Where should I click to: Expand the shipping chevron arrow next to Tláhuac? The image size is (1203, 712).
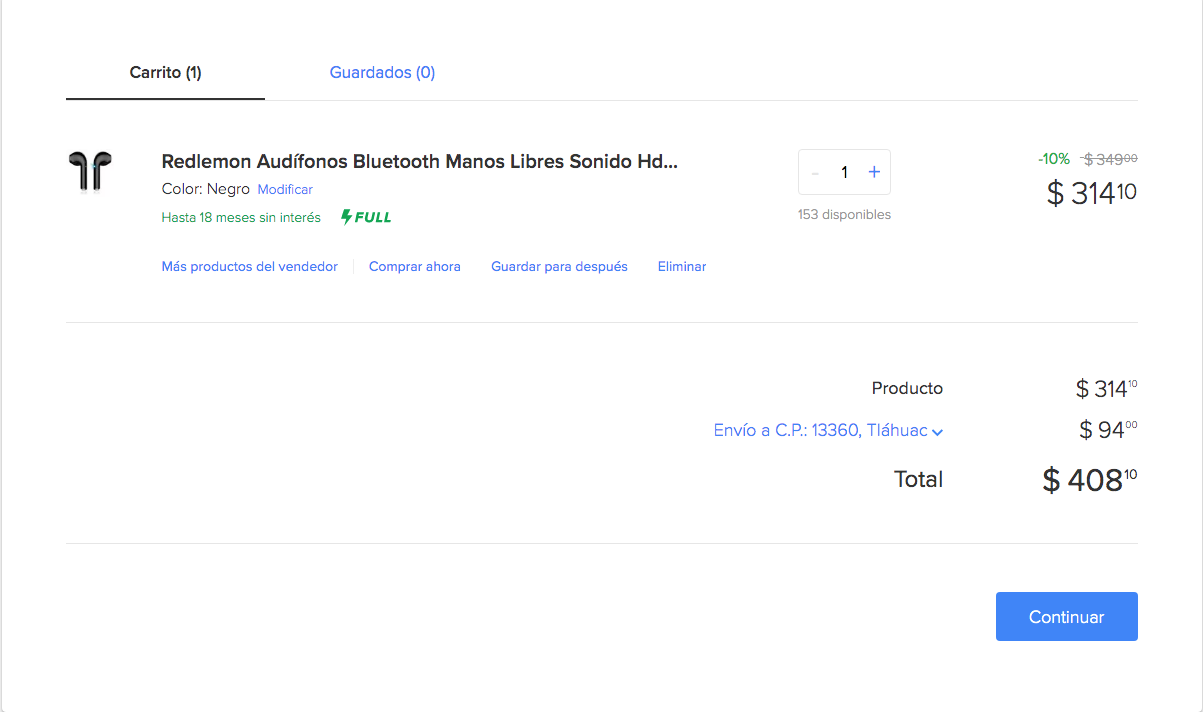pos(937,432)
